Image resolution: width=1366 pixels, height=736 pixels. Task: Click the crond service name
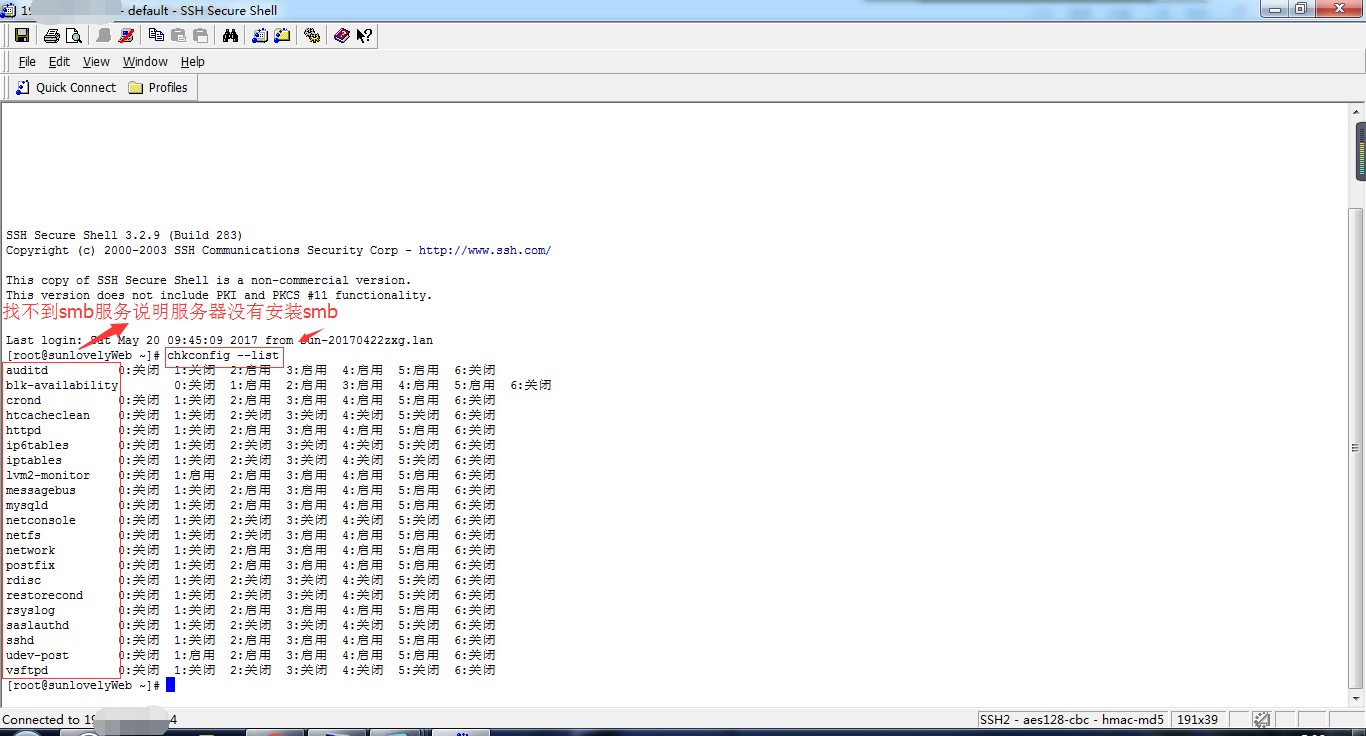coord(24,400)
